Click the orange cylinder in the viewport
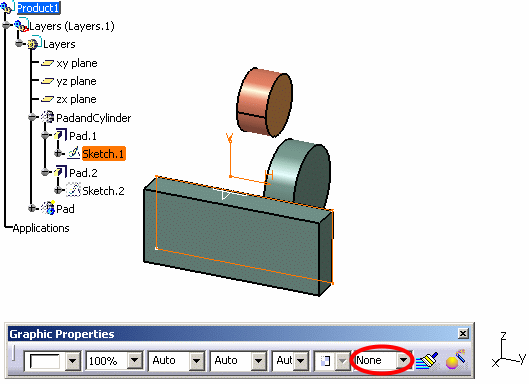The height and width of the screenshot is (384, 529). click(265, 102)
